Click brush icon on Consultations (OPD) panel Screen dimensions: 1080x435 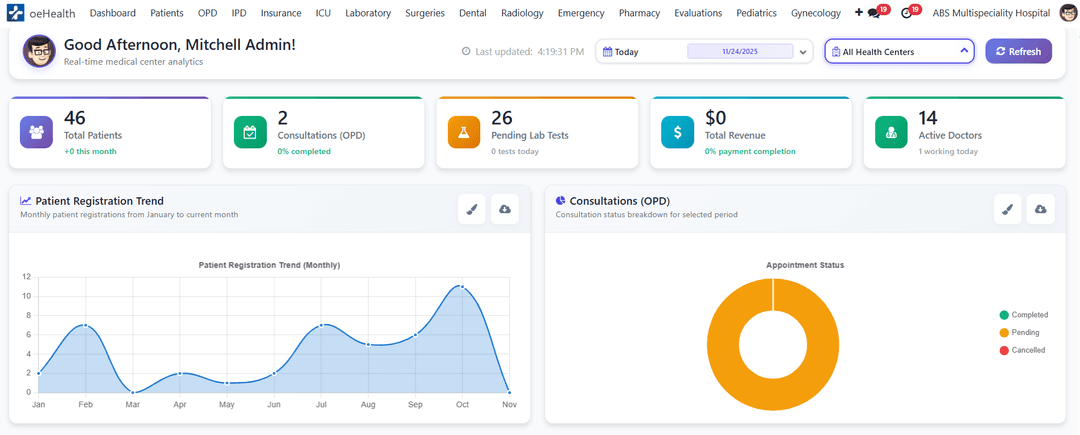[x=1008, y=209]
